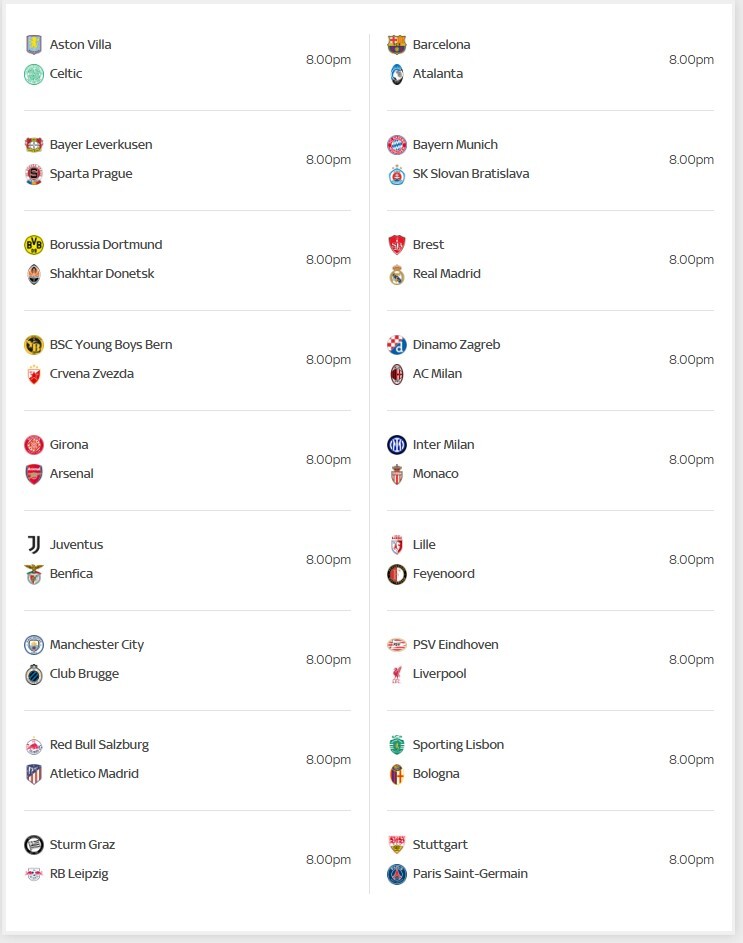Click the Paris Saint-Germain crest
The width and height of the screenshot is (743, 943).
point(396,874)
